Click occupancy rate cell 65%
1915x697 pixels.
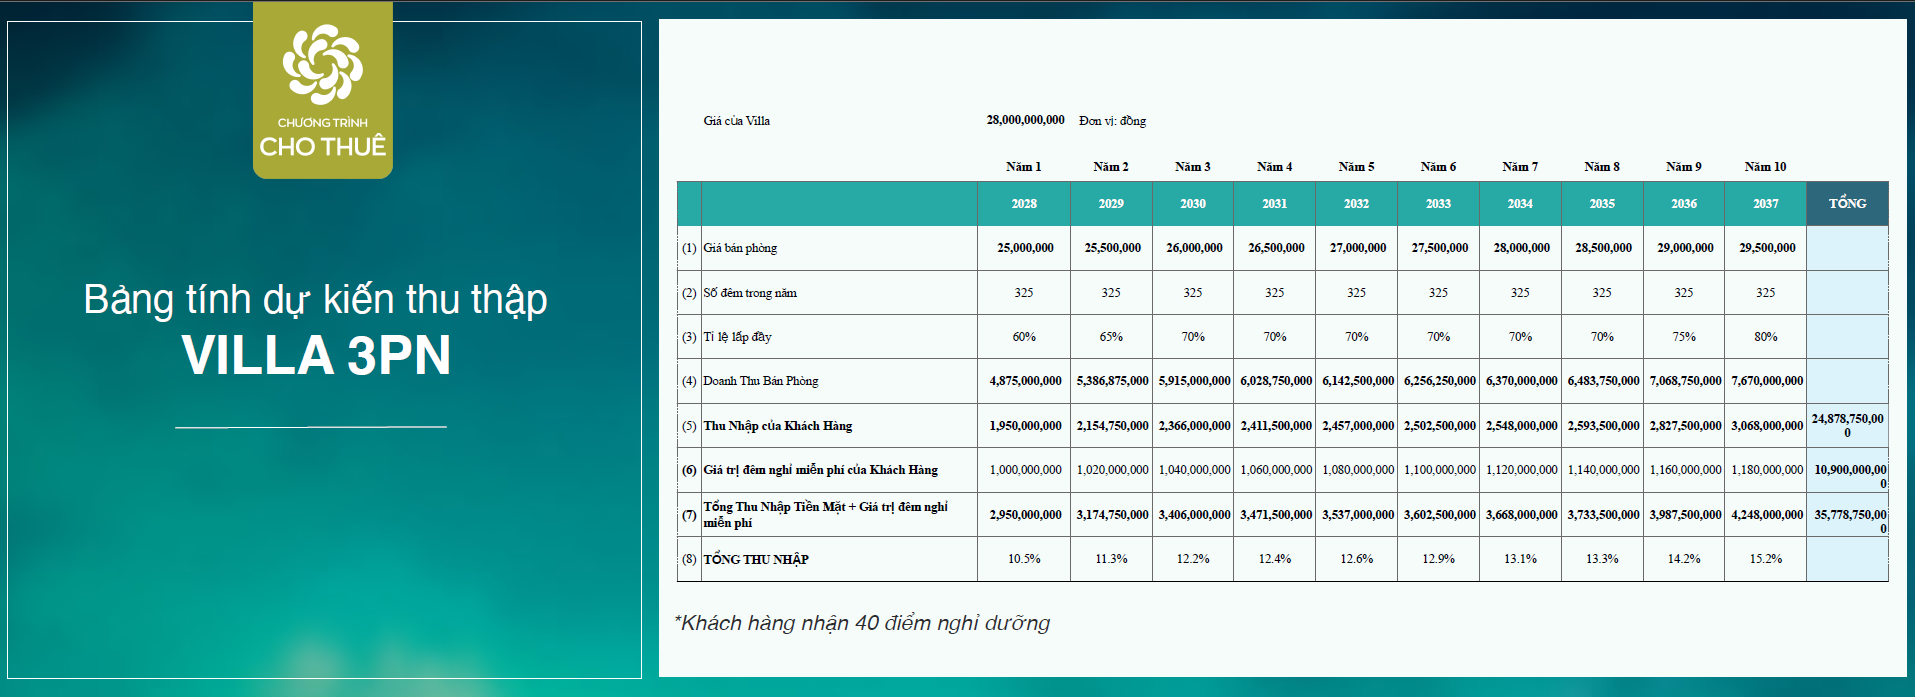click(x=1111, y=337)
